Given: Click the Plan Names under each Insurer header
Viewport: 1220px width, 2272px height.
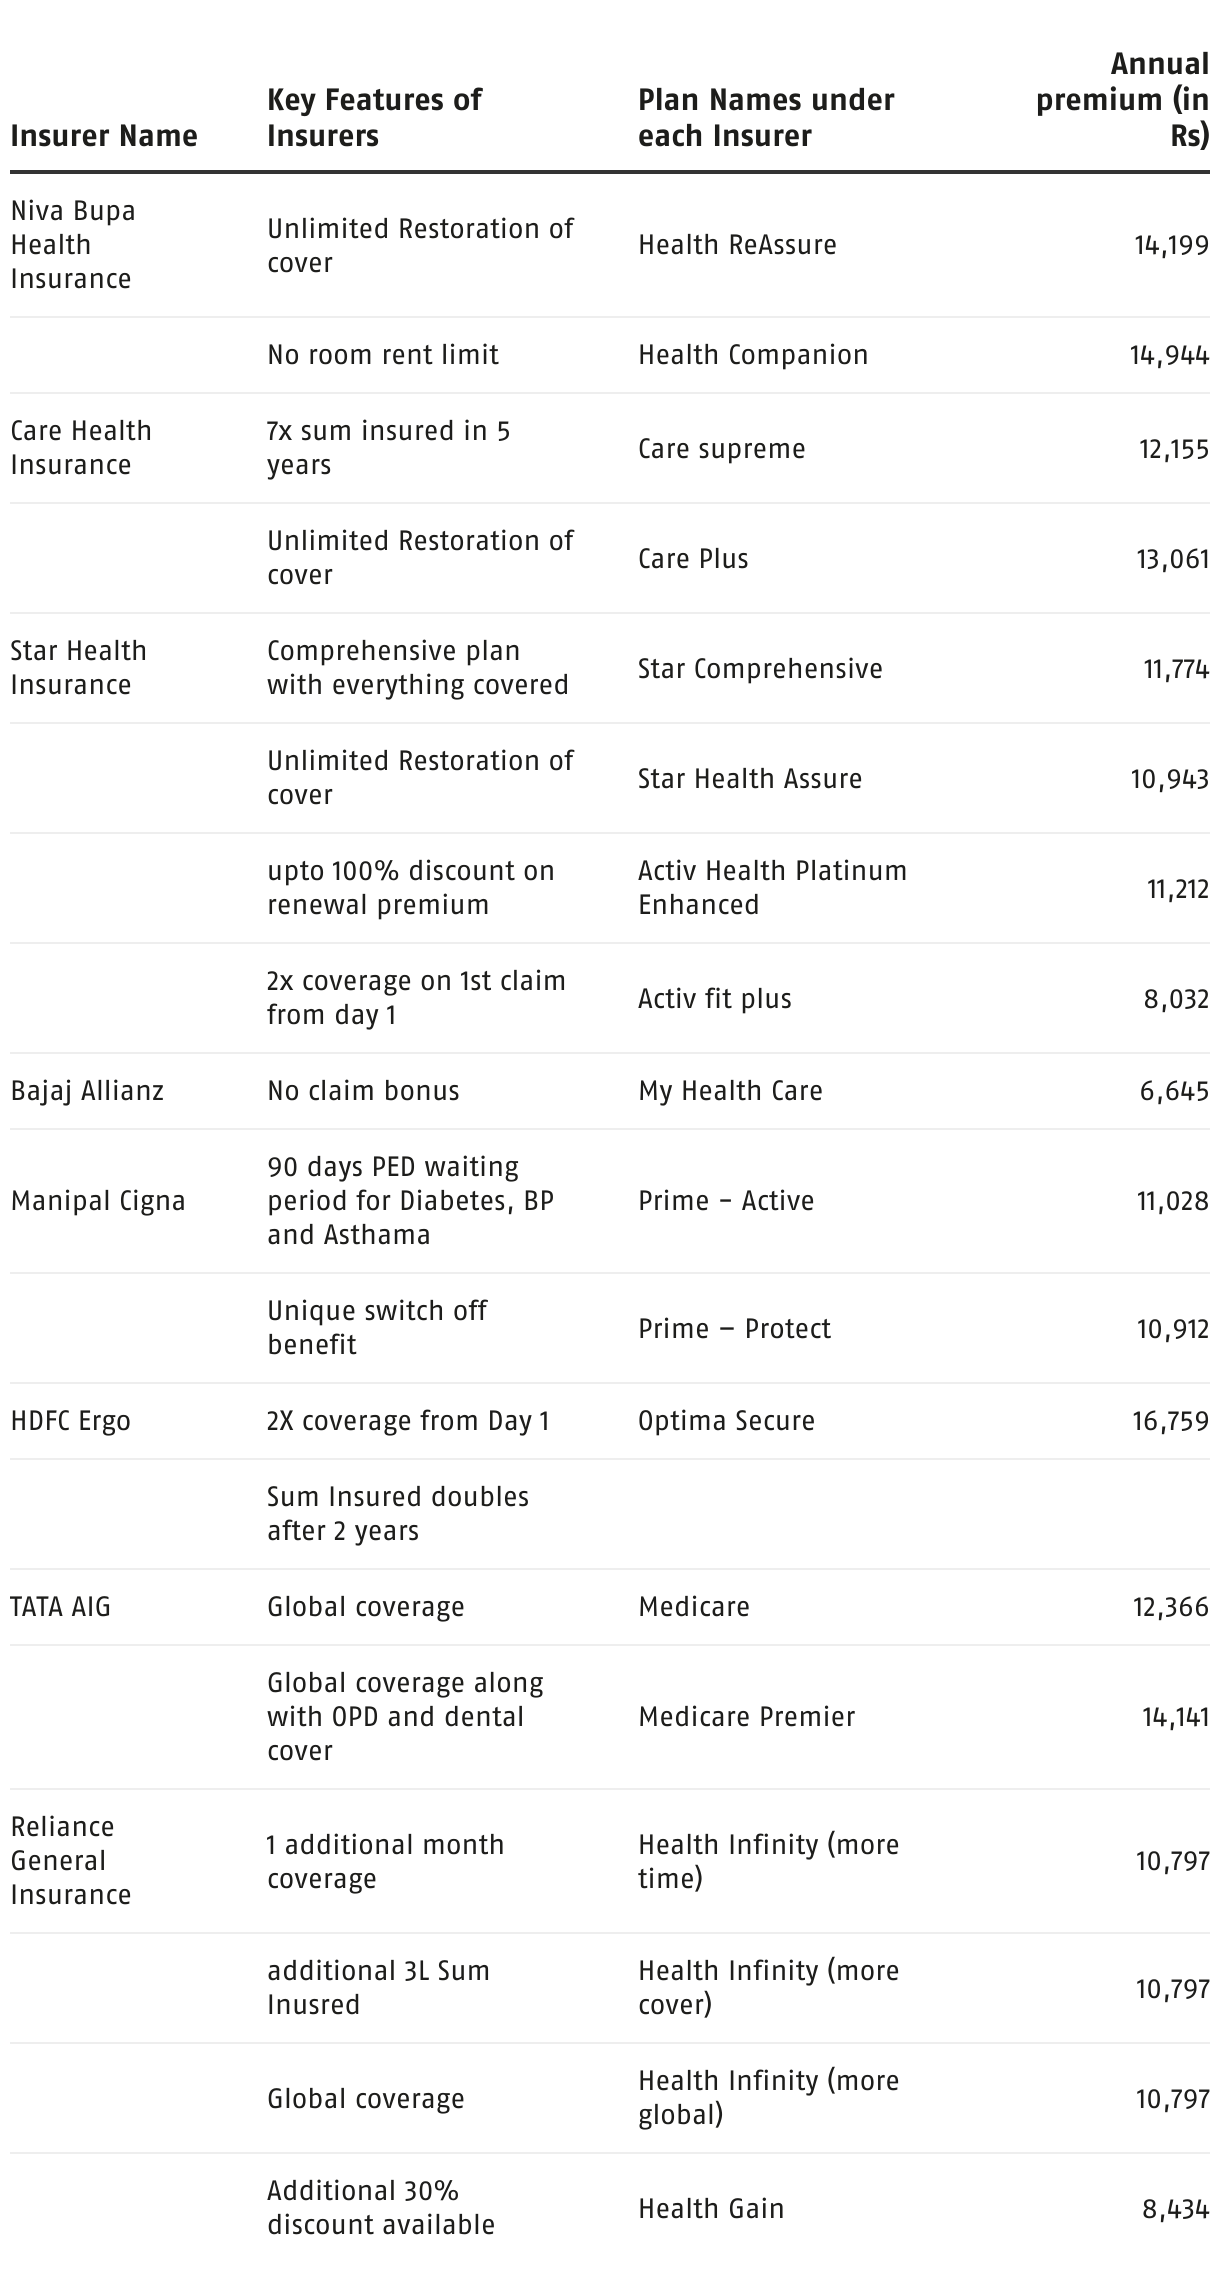Looking at the screenshot, I should 766,117.
